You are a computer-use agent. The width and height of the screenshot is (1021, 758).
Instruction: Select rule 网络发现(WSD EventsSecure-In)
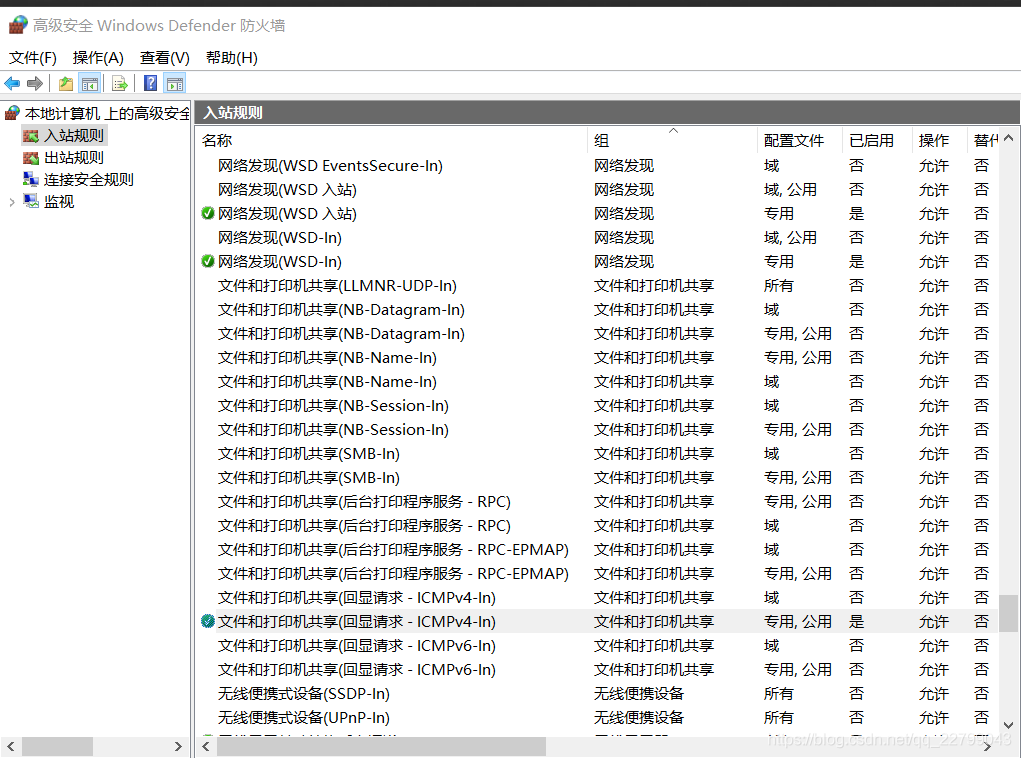click(330, 165)
